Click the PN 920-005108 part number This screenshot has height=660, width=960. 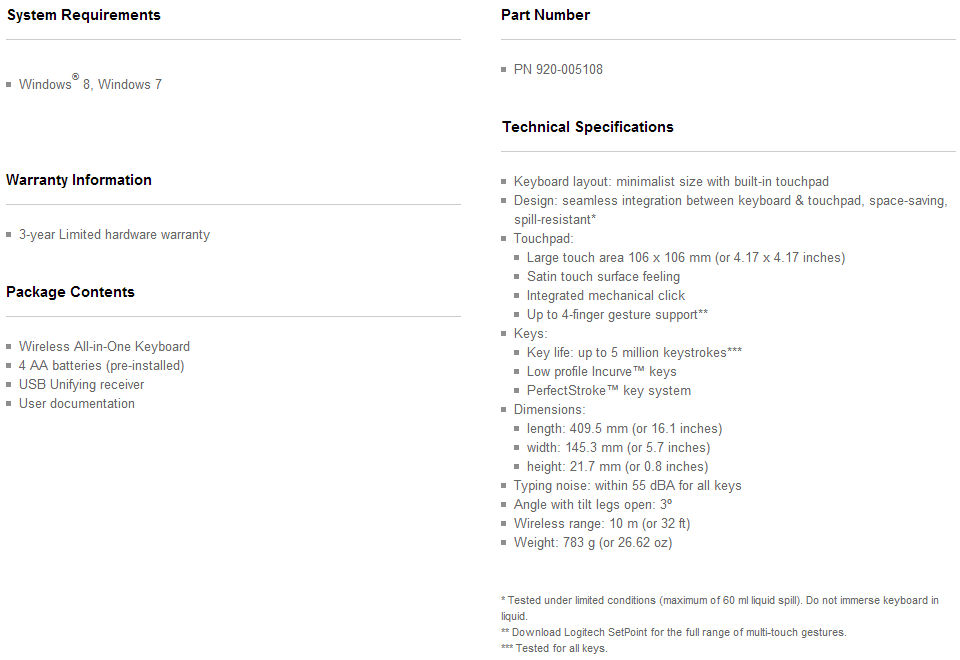pyautogui.click(x=558, y=70)
